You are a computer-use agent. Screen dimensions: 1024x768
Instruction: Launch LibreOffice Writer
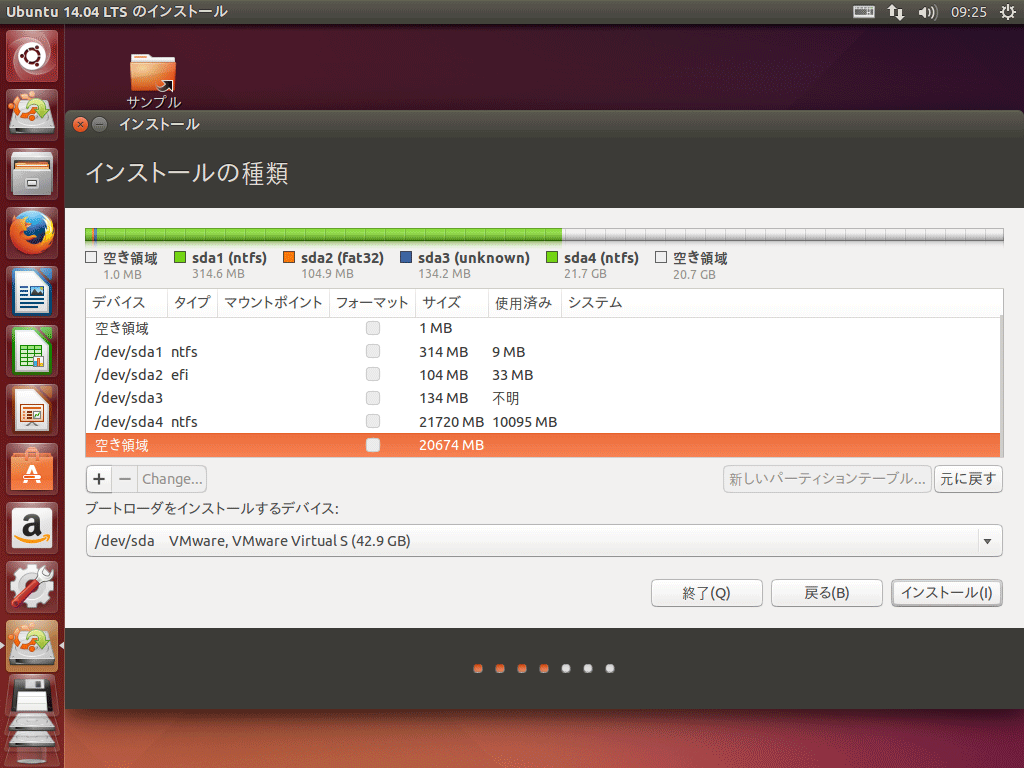click(32, 292)
